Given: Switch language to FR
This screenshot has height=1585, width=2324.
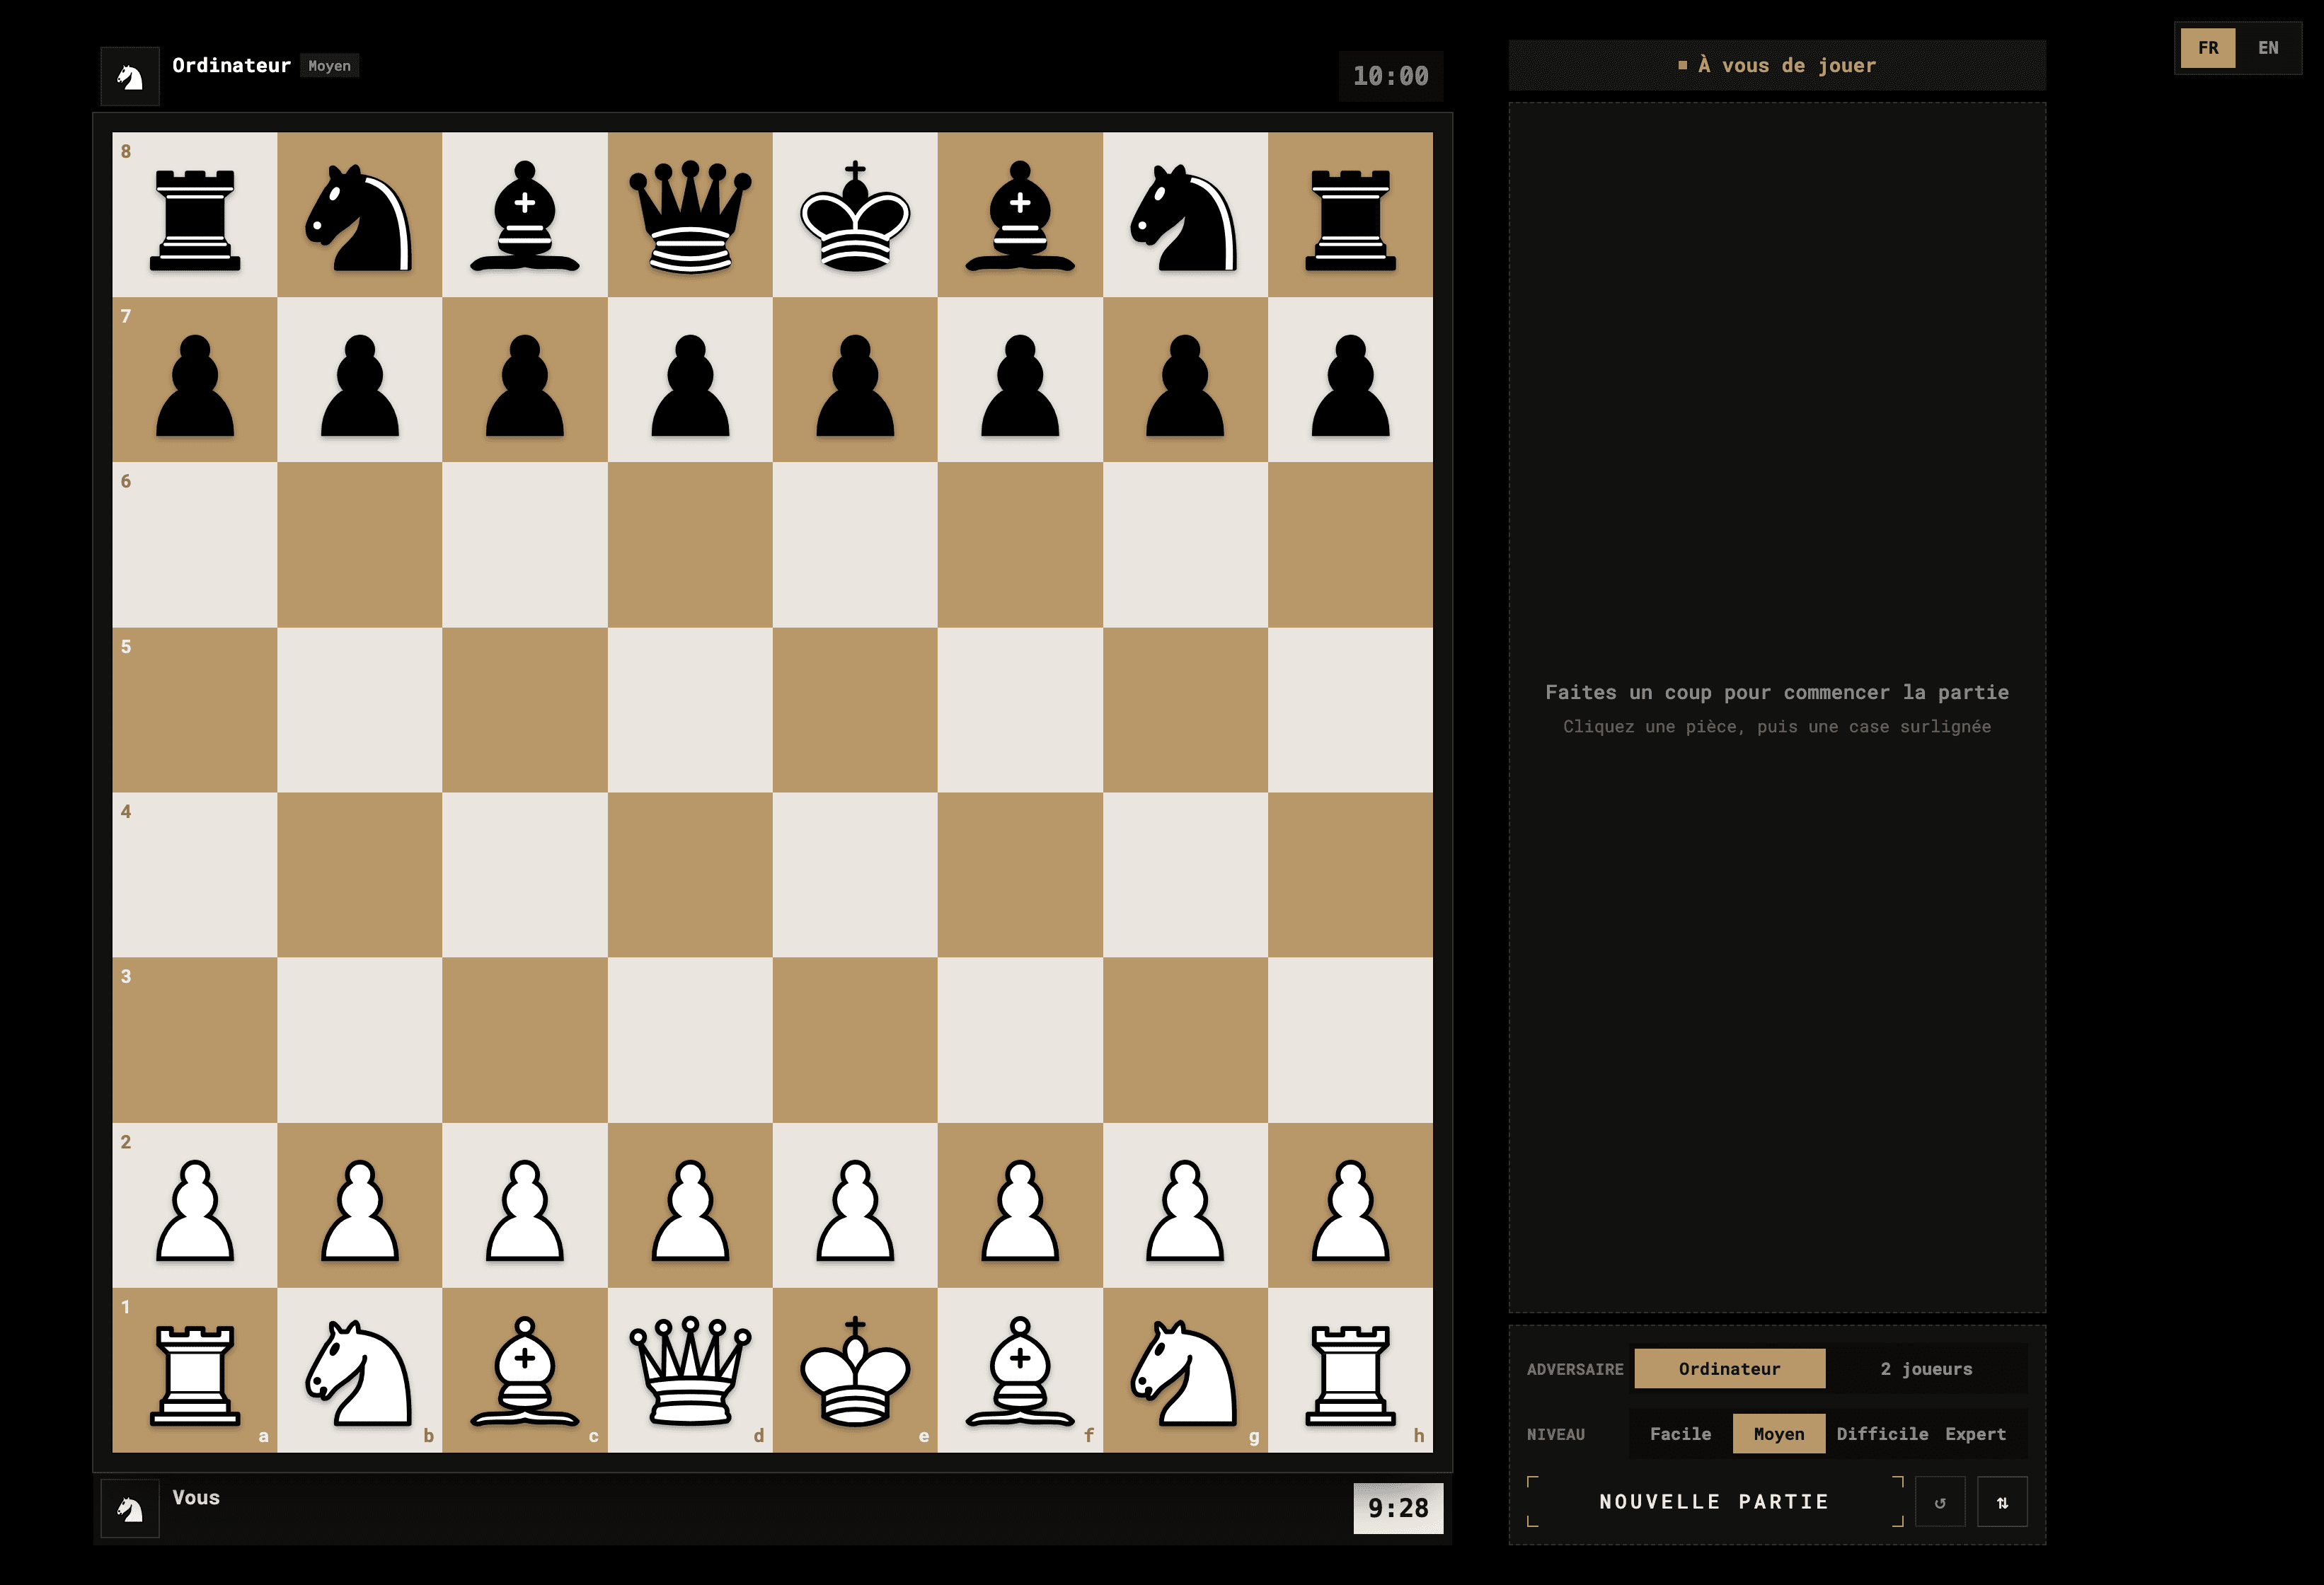Looking at the screenshot, I should point(2208,48).
